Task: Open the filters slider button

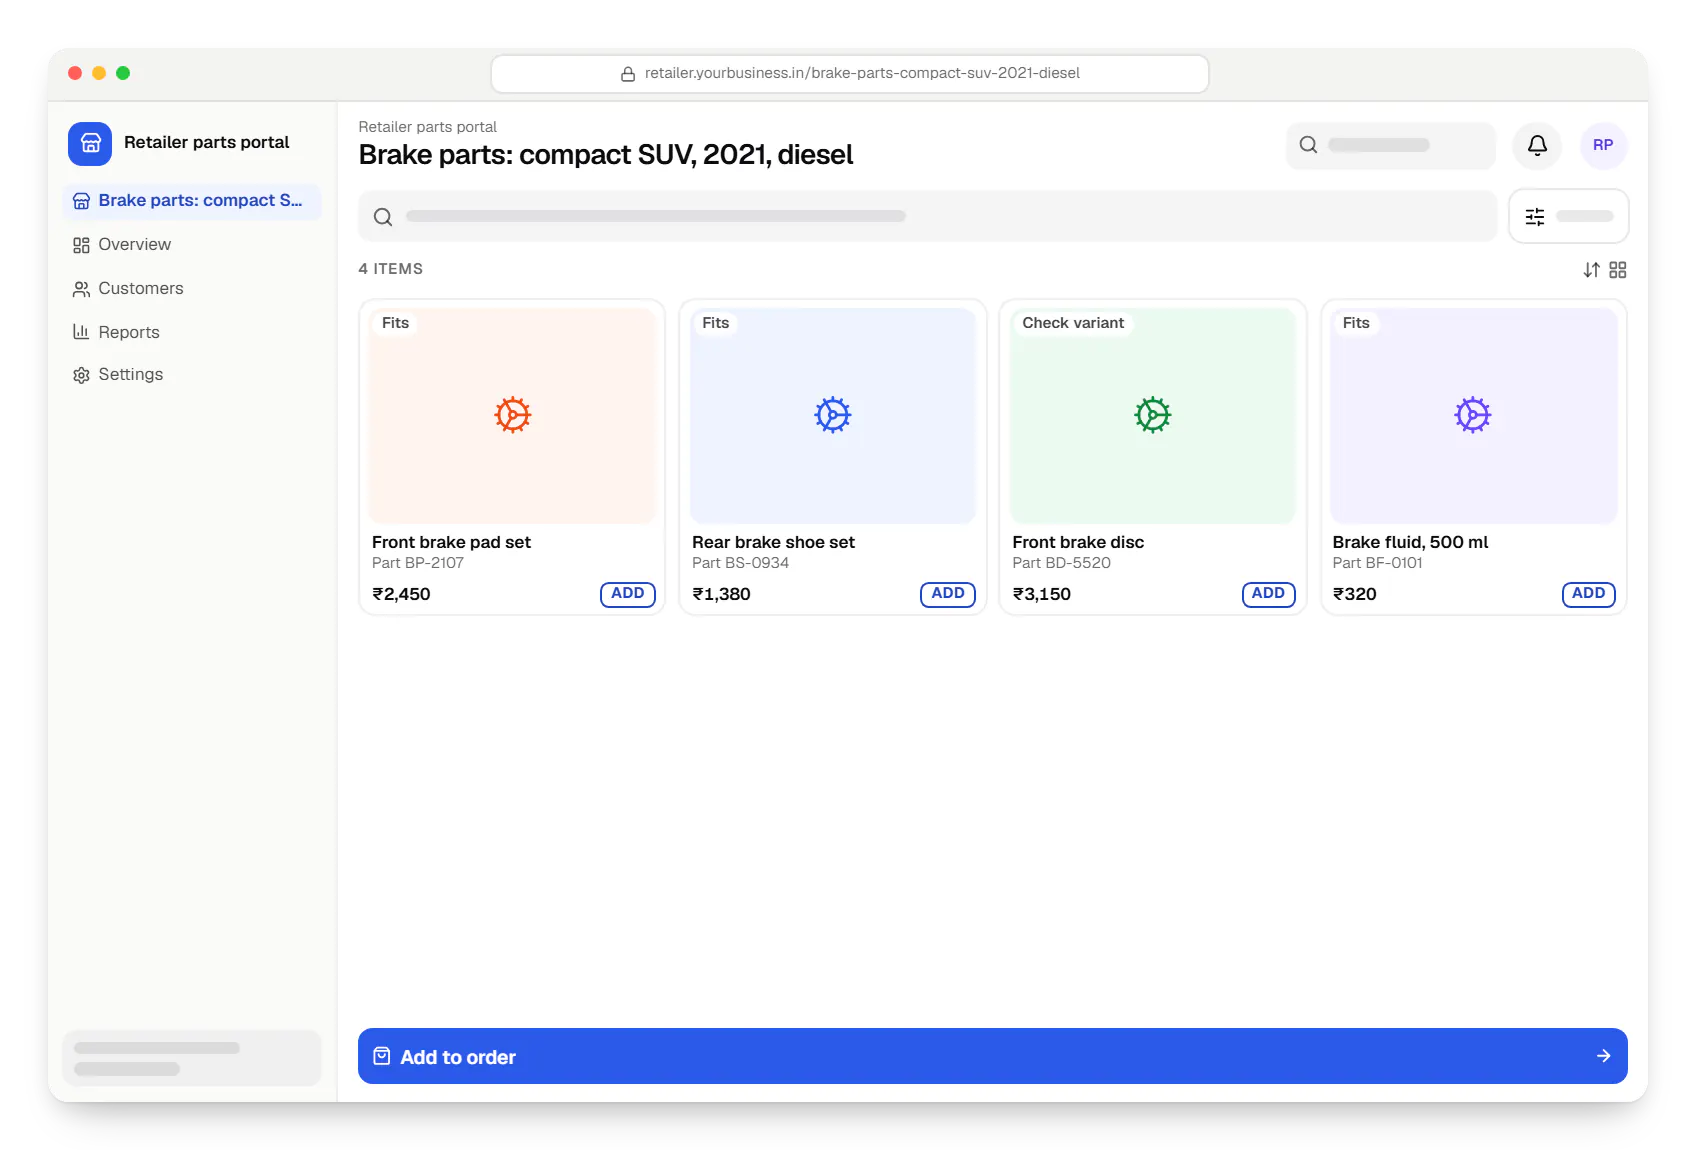Action: point(1568,216)
